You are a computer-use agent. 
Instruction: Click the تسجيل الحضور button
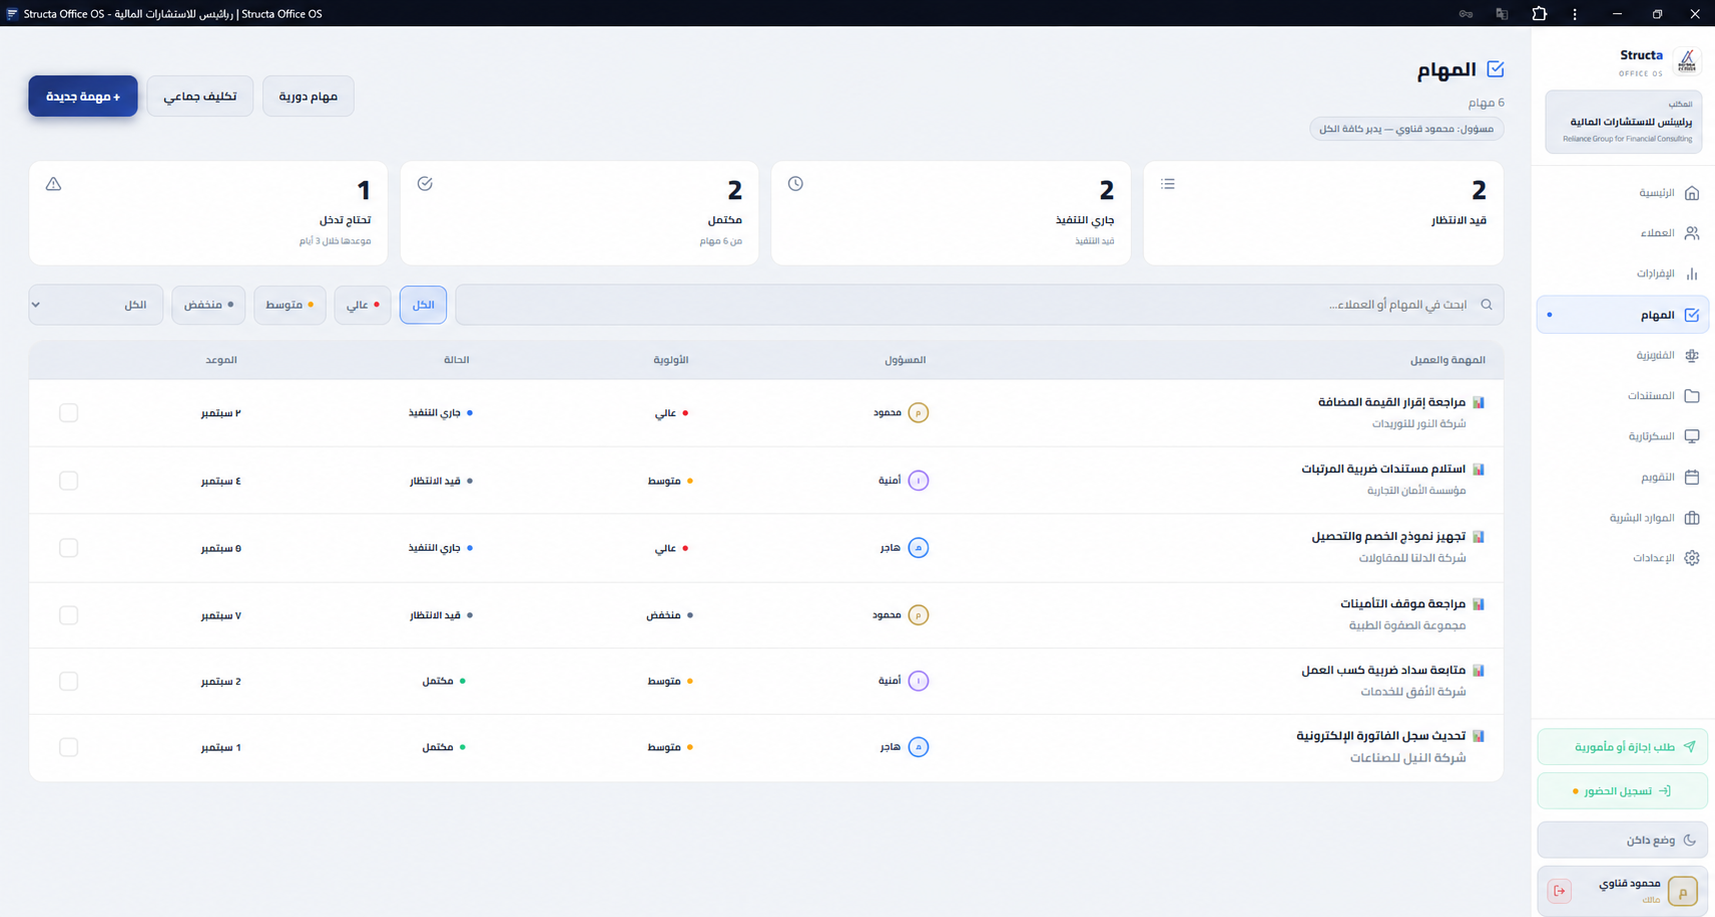point(1622,791)
